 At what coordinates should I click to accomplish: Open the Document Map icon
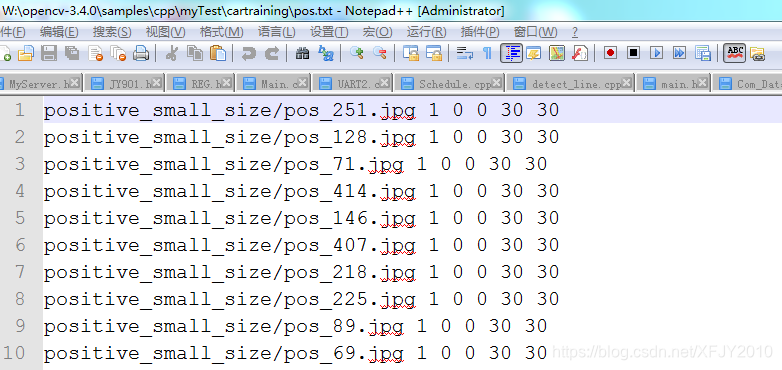tap(557, 53)
